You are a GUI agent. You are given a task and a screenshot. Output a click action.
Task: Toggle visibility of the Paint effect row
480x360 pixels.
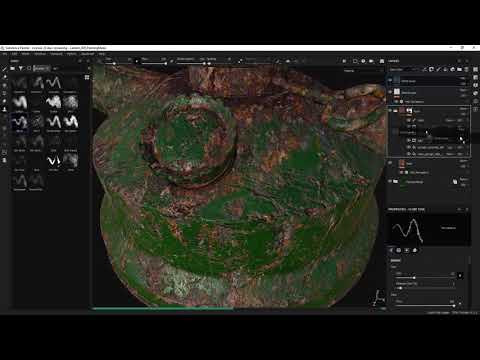pyautogui.click(x=409, y=120)
